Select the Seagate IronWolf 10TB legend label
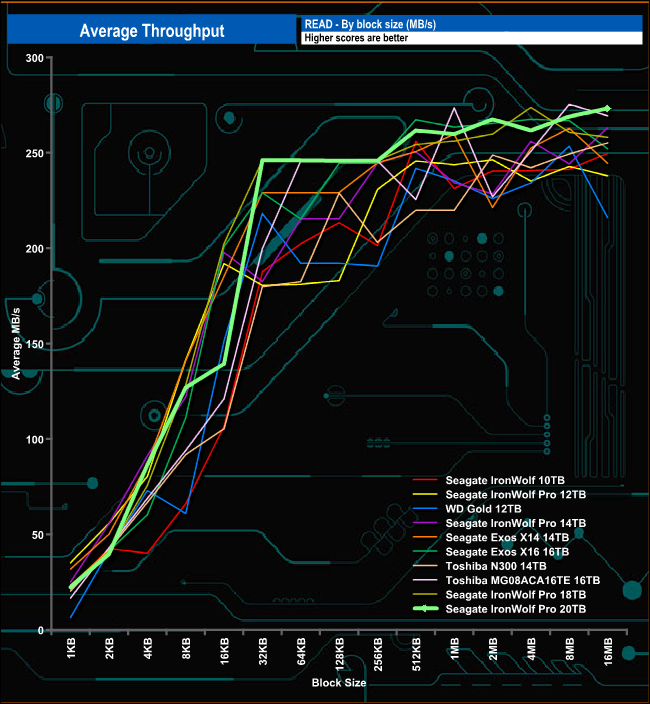This screenshot has height=704, width=650. click(505, 480)
